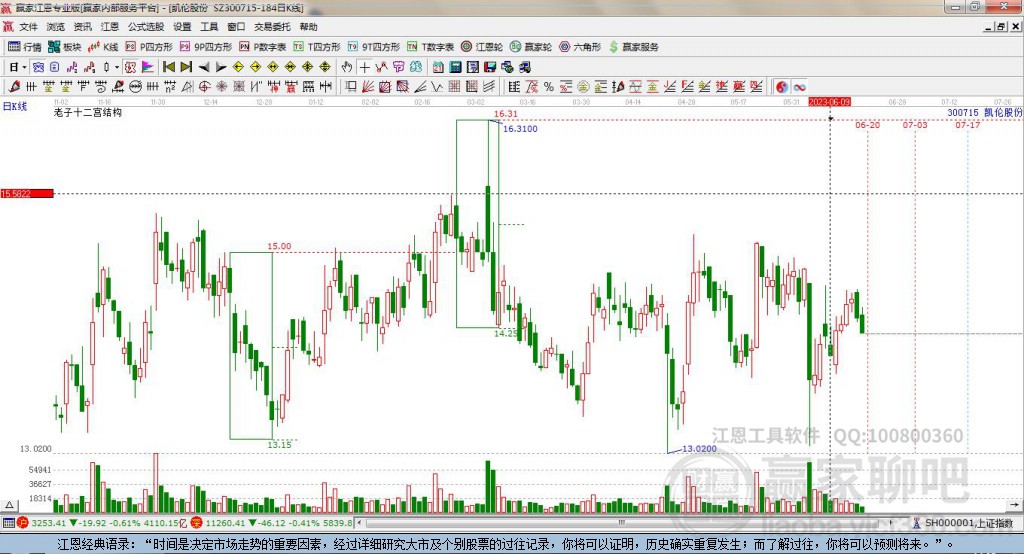1024x554 pixels.
Task: Open the T四方形 tool
Action: [x=317, y=47]
